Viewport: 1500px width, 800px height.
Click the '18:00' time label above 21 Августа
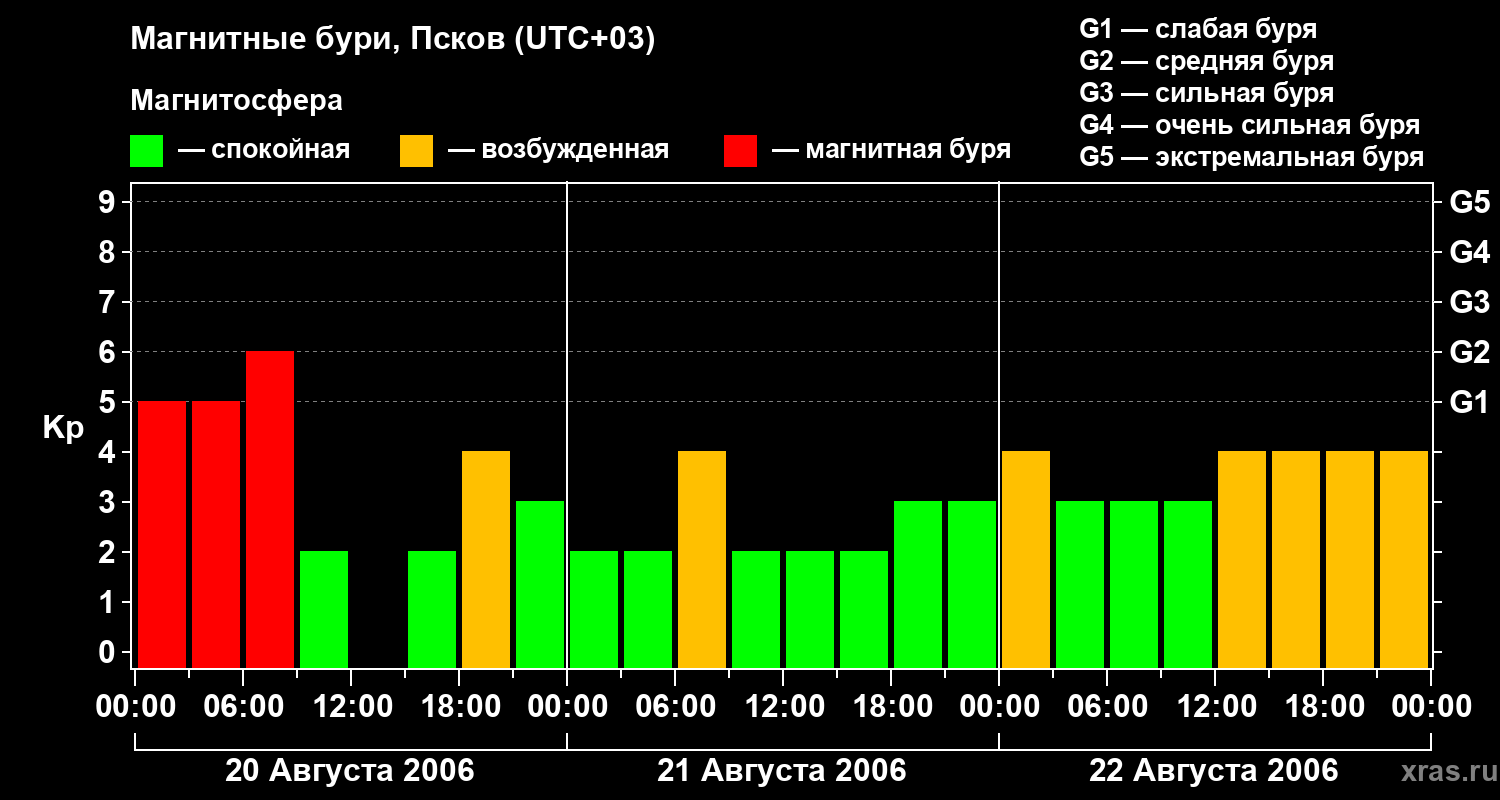tap(892, 707)
